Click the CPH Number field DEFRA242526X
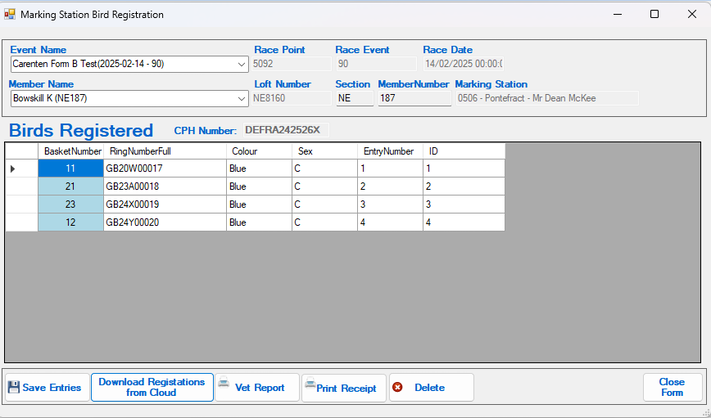Image resolution: width=711 pixels, height=418 pixels. [x=286, y=131]
